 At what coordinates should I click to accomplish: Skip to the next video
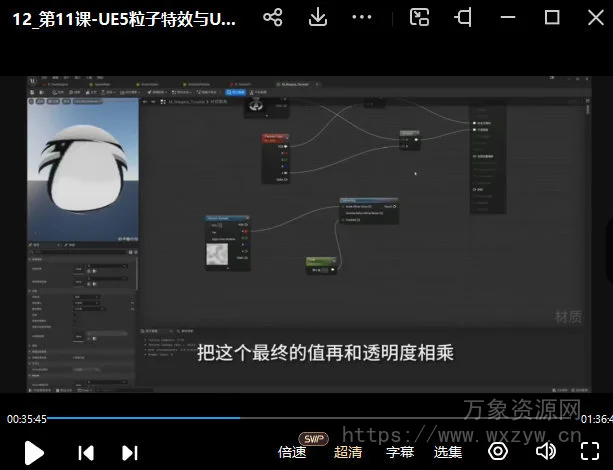[130, 452]
